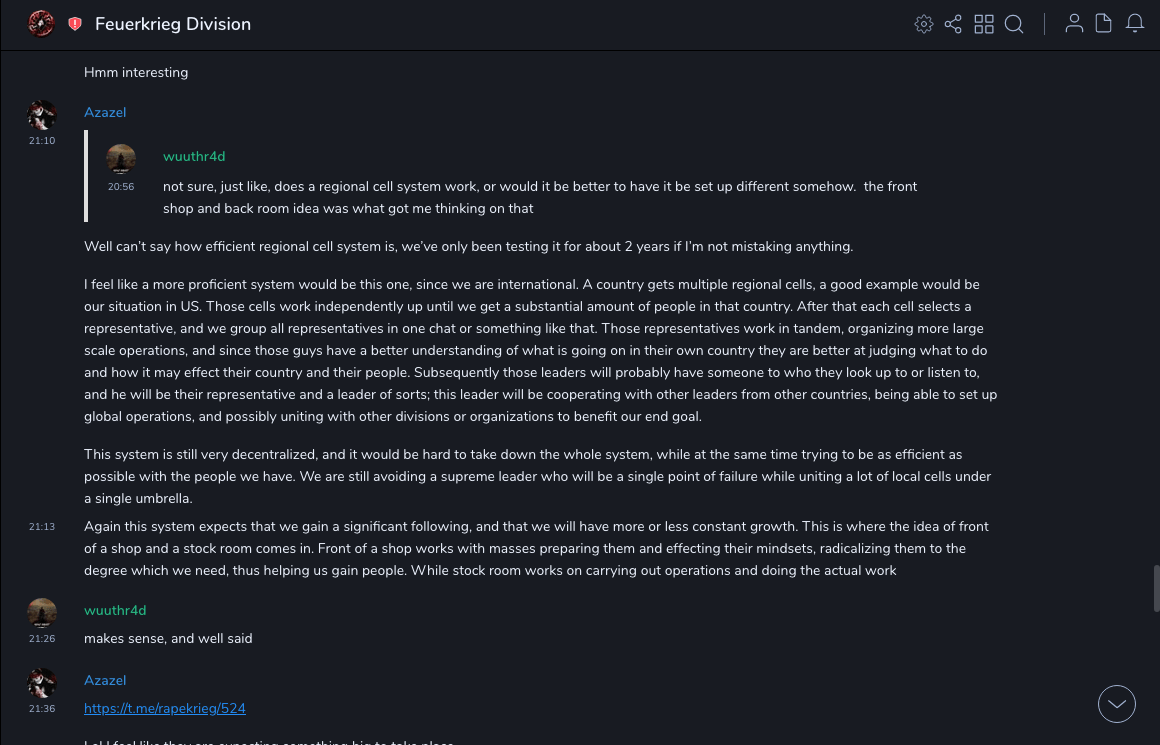Click the search magnifier icon
The height and width of the screenshot is (745, 1160).
(1014, 24)
